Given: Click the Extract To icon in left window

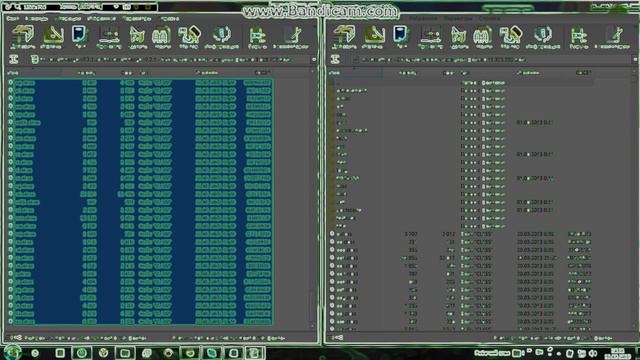Looking at the screenshot, I should click(53, 36).
